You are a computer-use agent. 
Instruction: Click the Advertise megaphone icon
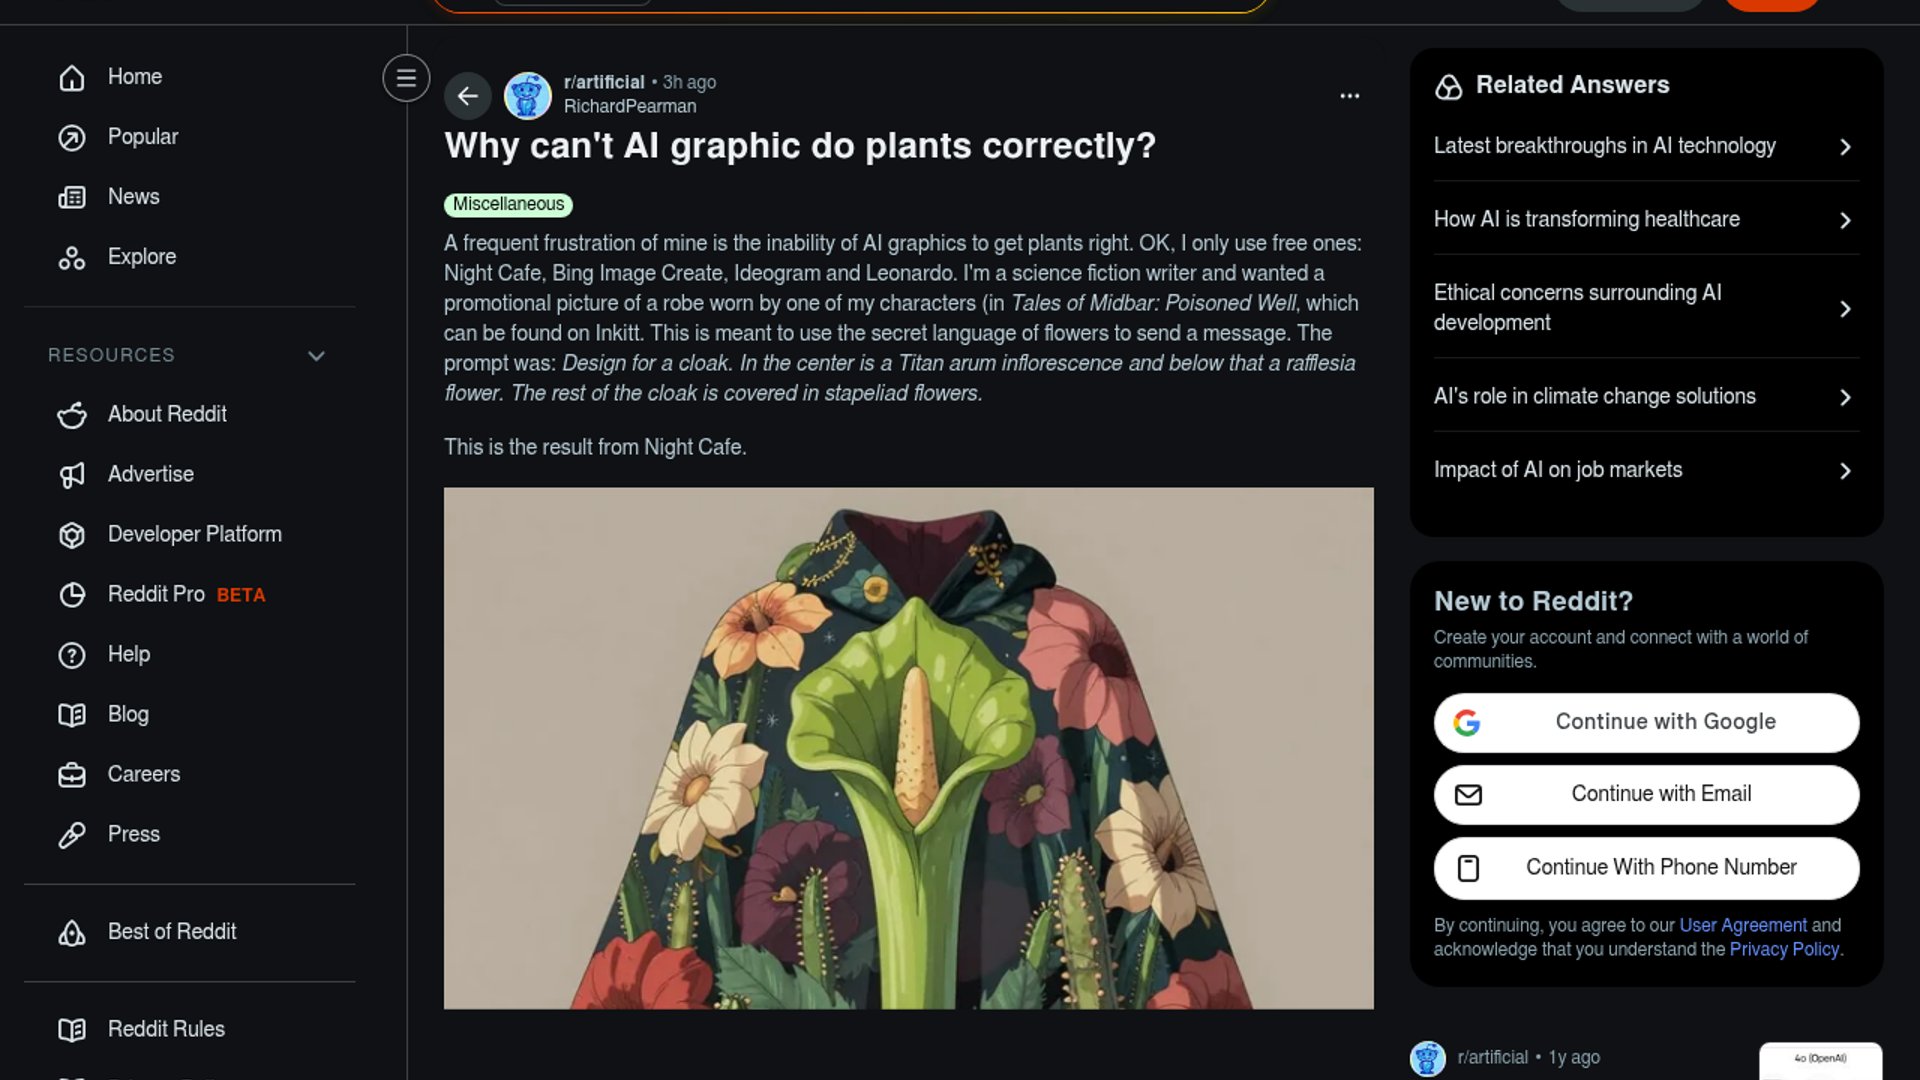pyautogui.click(x=72, y=475)
